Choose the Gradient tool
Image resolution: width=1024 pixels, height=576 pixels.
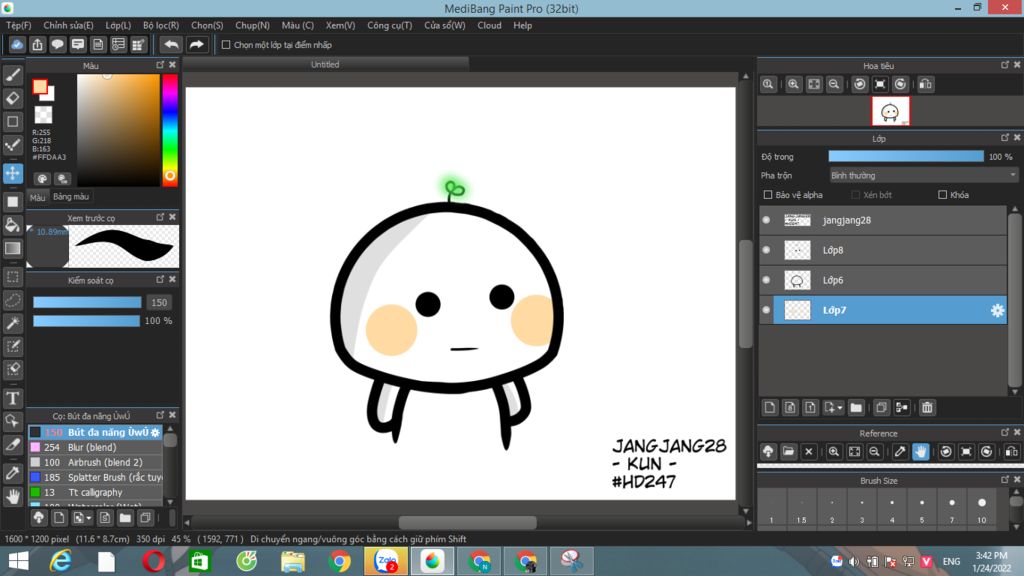coord(12,248)
